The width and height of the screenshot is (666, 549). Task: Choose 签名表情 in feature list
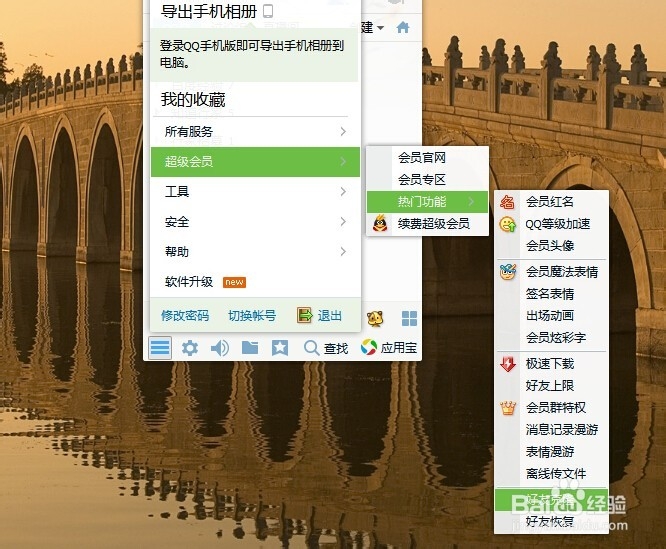tap(551, 294)
